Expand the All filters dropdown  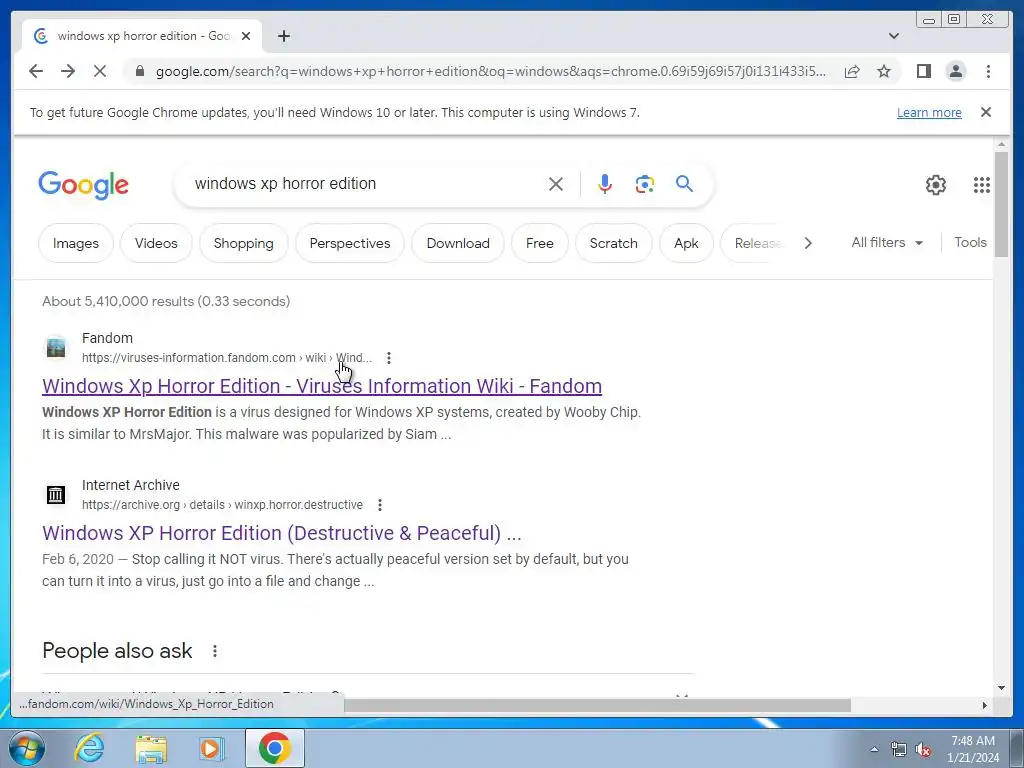click(887, 242)
